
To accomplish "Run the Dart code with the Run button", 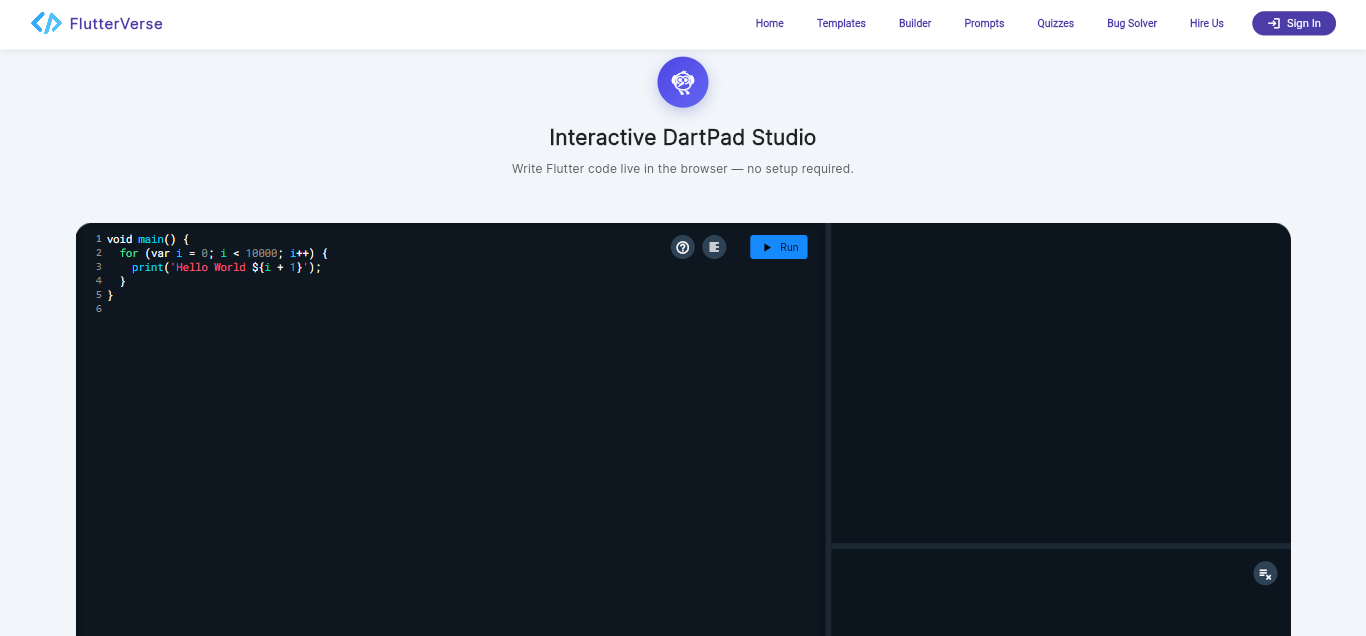I will point(779,247).
